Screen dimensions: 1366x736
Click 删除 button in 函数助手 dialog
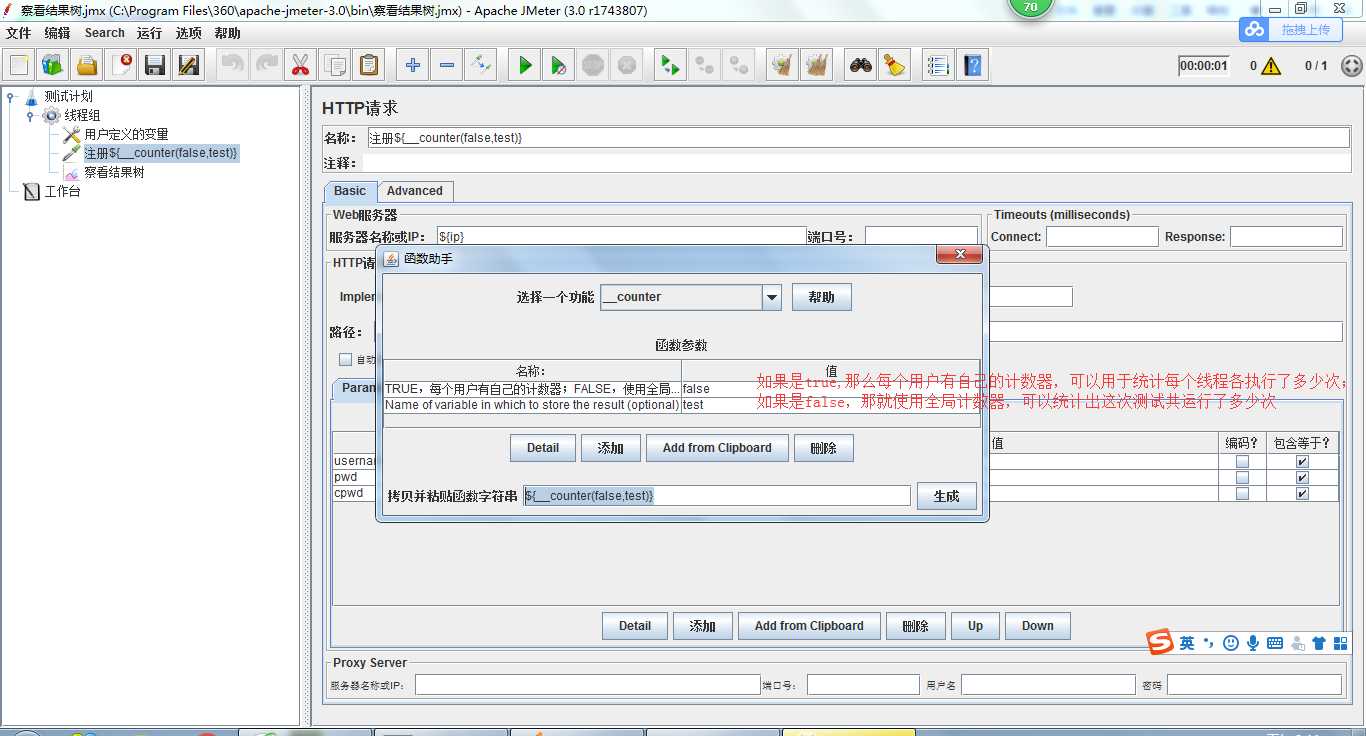pyautogui.click(x=823, y=448)
